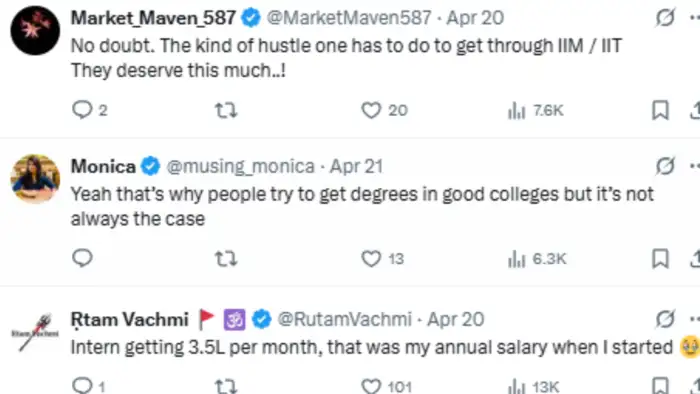
Task: Open Grok icon on Monica's tweet
Action: point(665,166)
